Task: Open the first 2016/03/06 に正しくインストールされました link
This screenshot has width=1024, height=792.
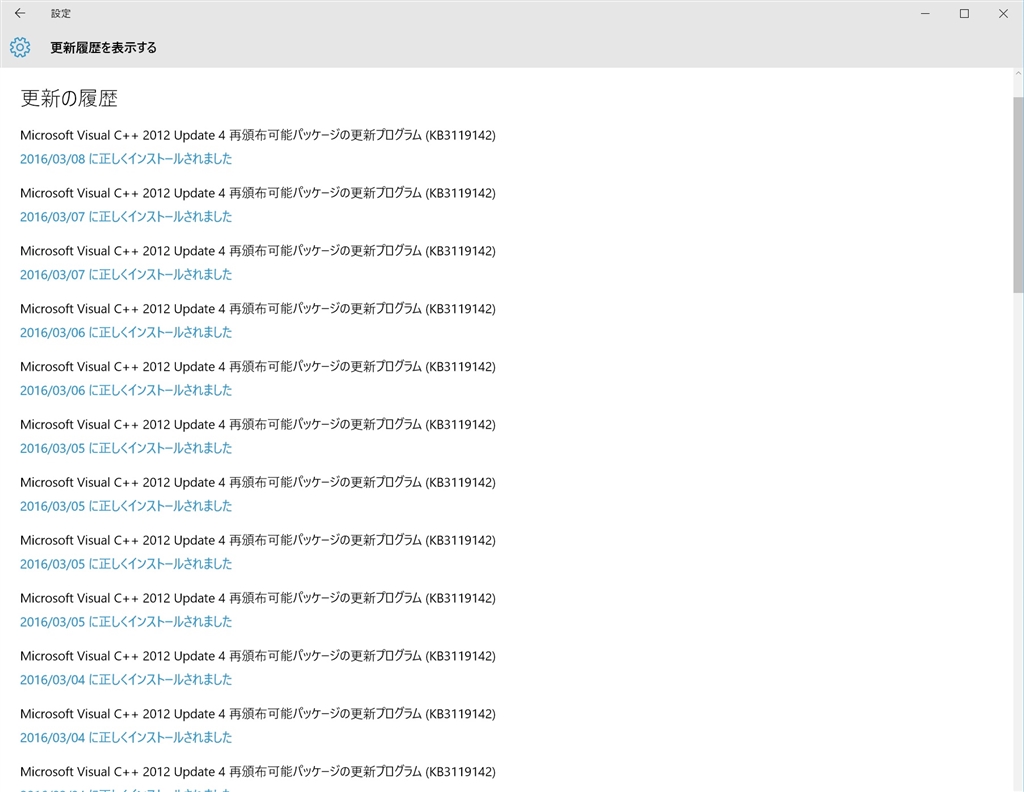Action: click(x=126, y=332)
